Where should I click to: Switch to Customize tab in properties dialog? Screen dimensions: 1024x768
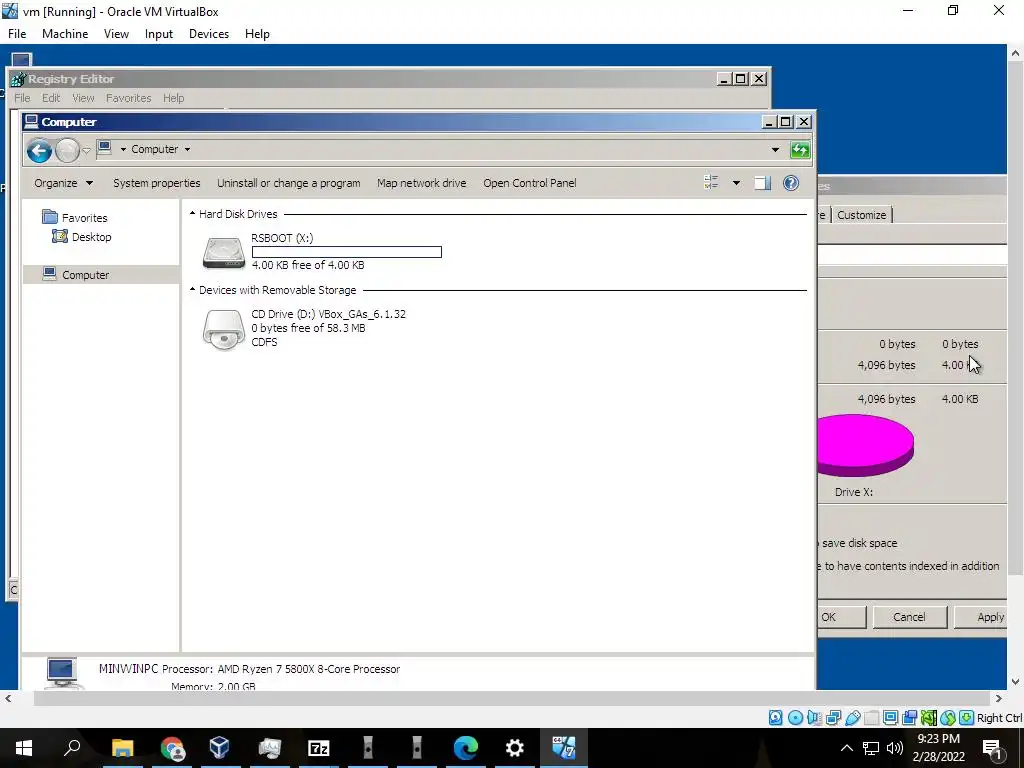861,215
